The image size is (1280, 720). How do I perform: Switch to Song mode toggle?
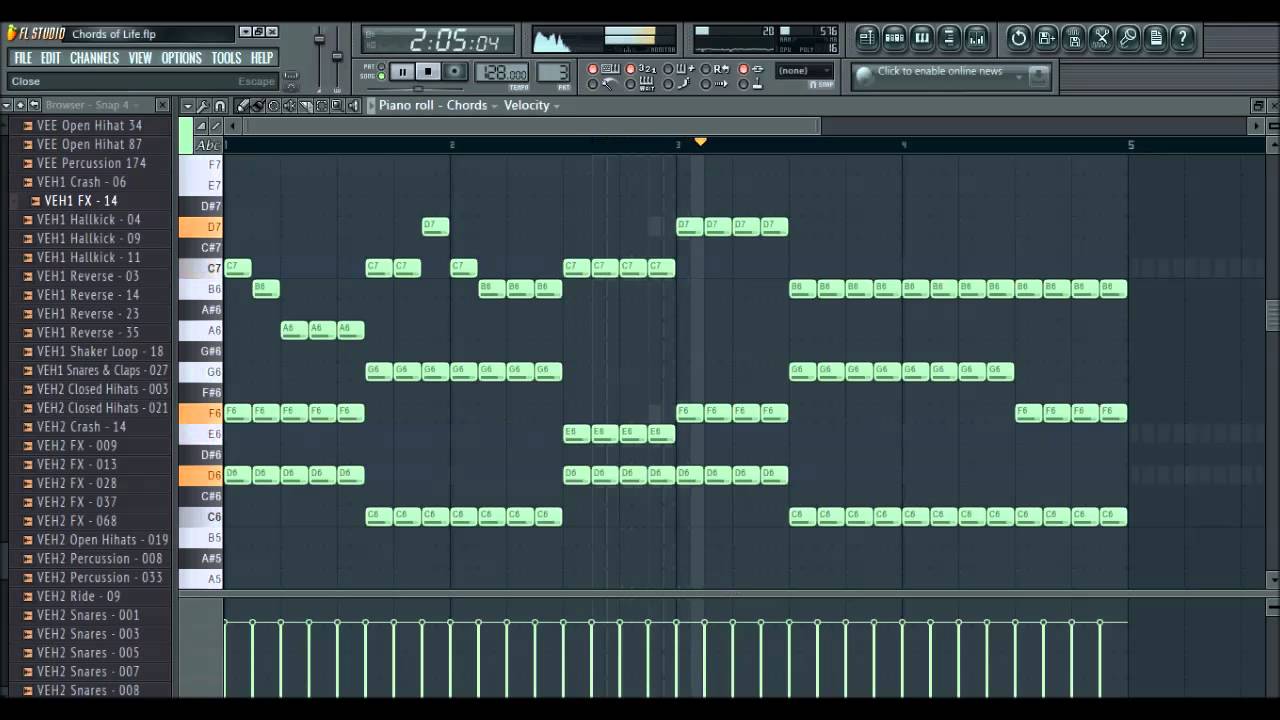coord(381,75)
